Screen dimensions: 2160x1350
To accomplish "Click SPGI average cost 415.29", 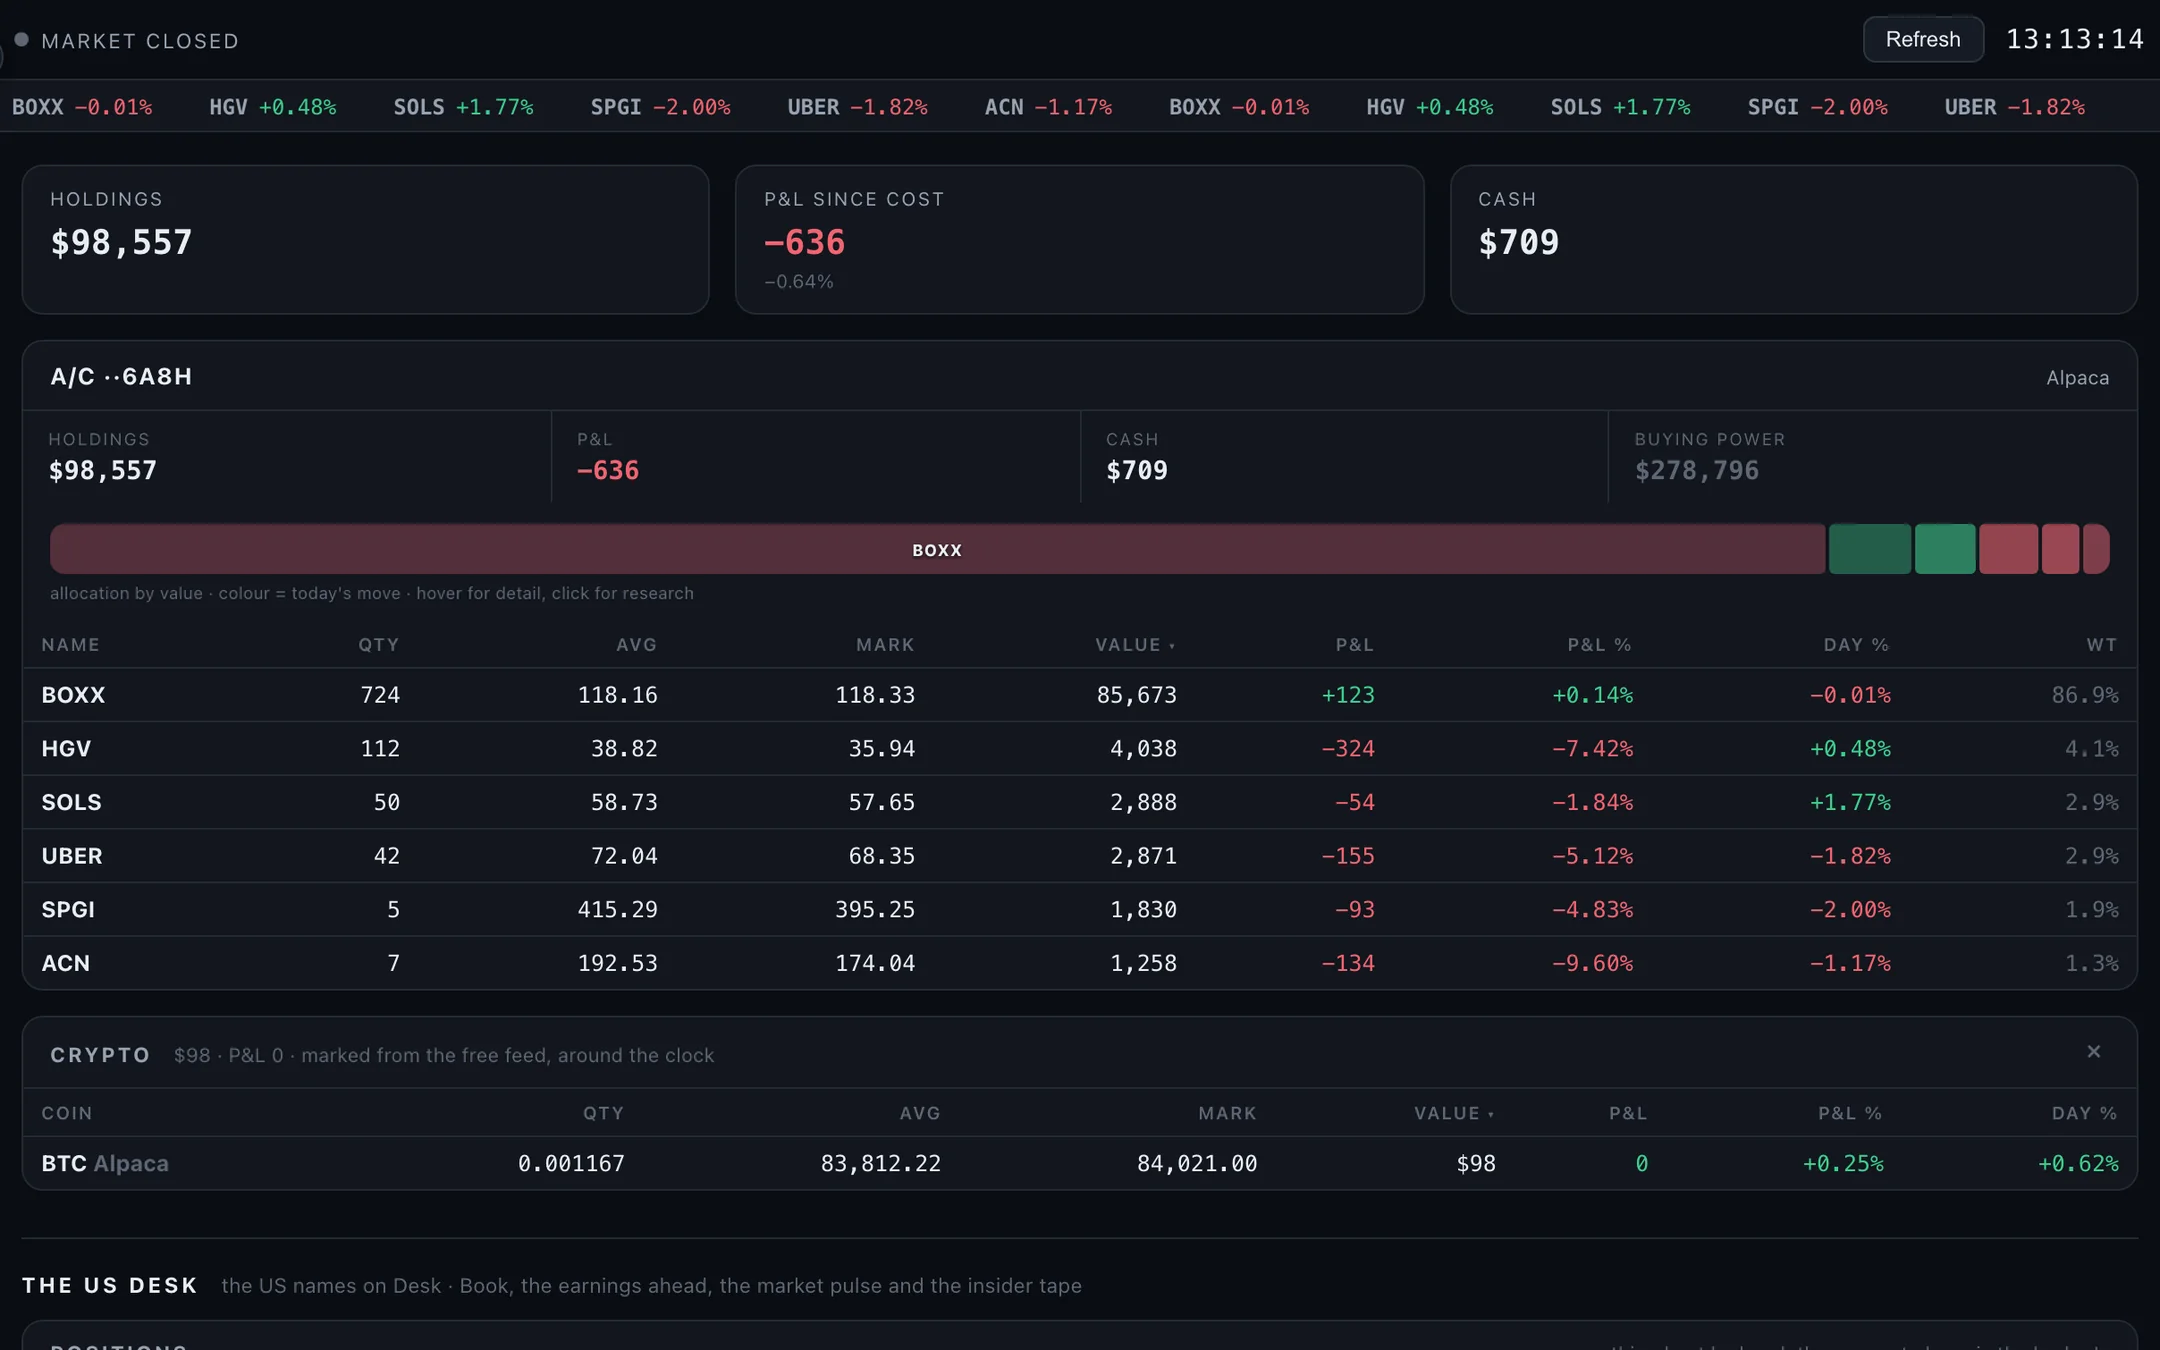I will pos(617,910).
